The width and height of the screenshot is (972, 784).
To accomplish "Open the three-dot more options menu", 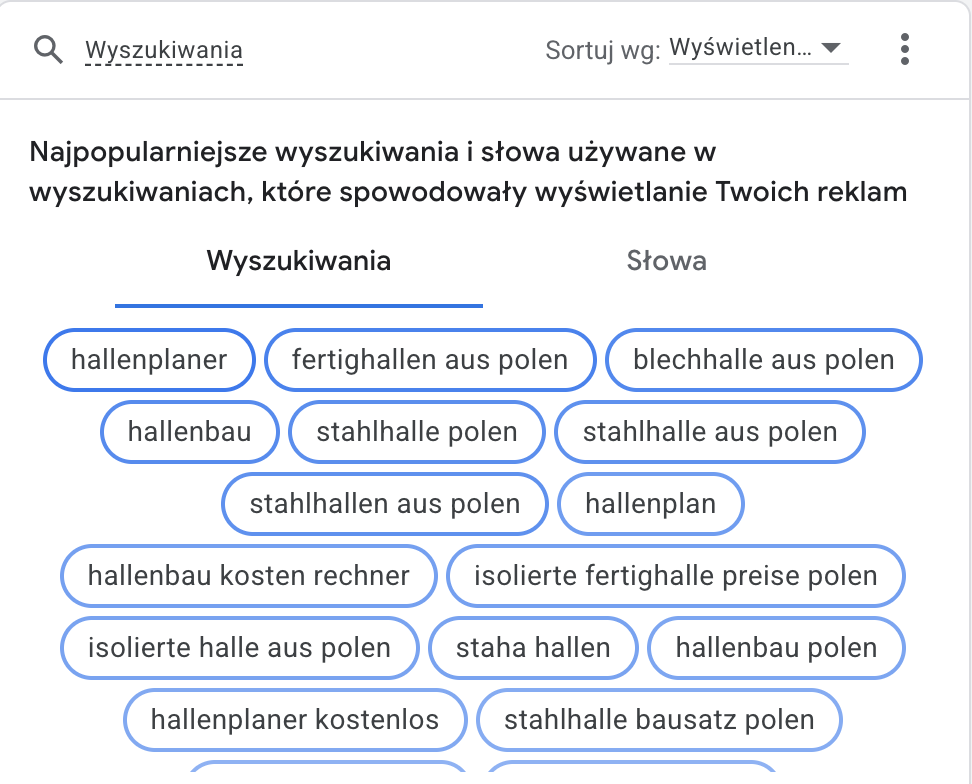I will point(904,49).
